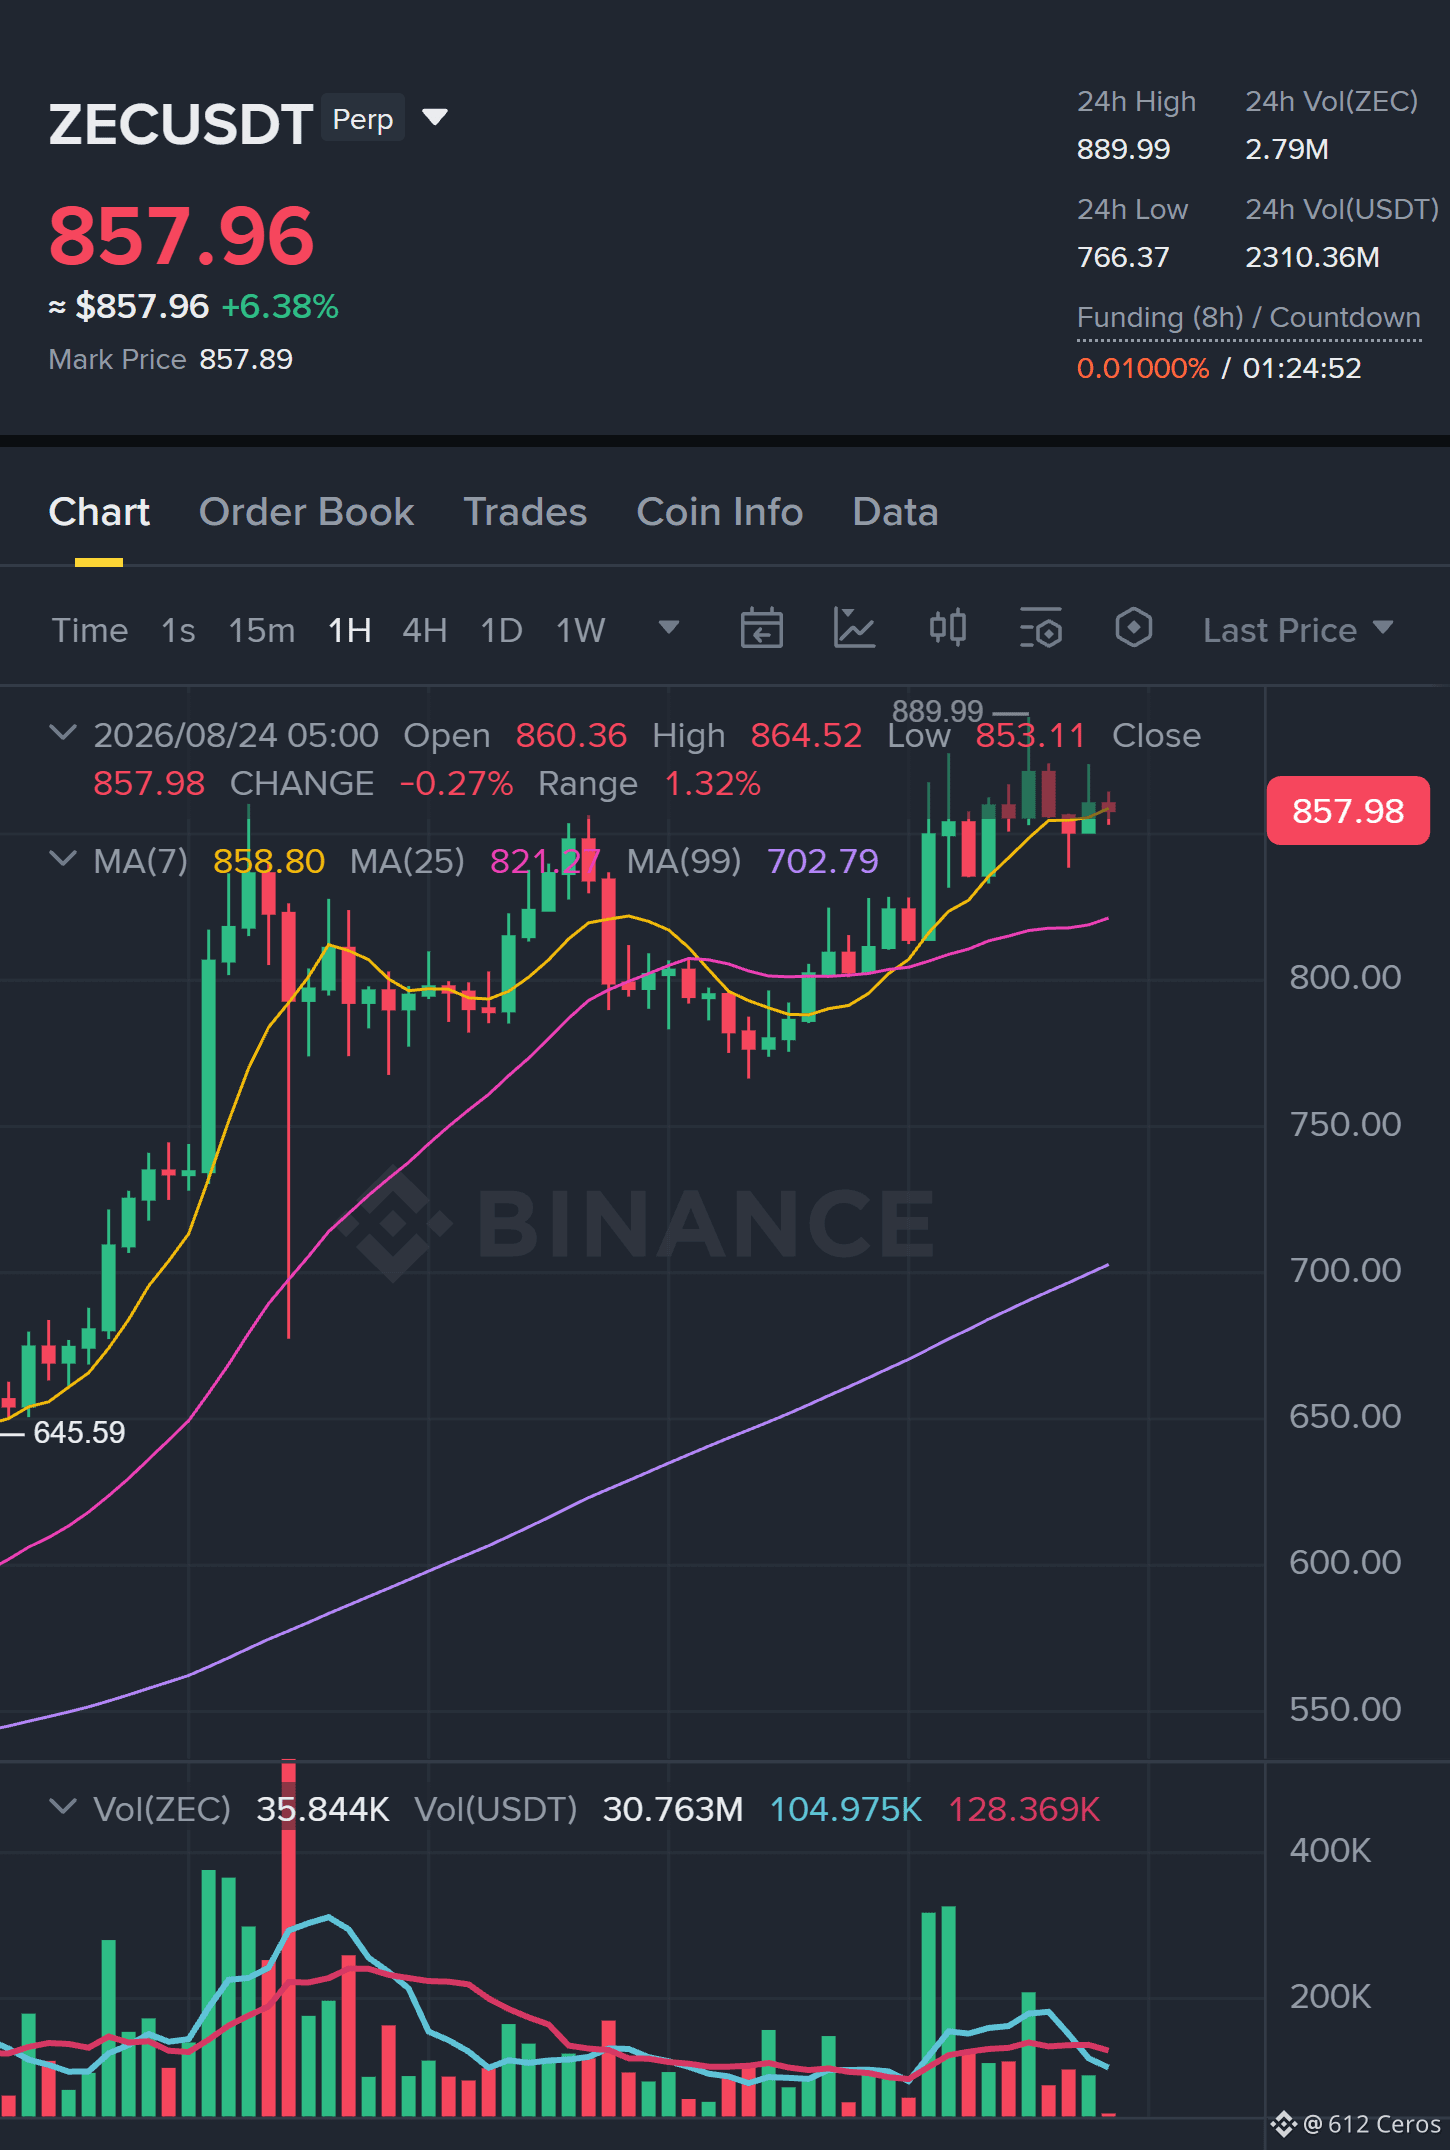Open the Order Book tab
Image resolution: width=1450 pixels, height=2150 pixels.
306,512
